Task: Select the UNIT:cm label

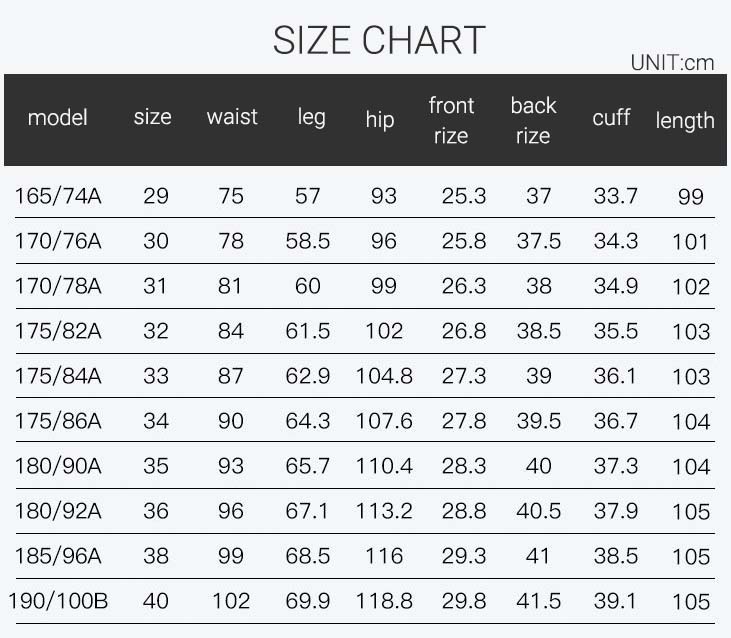Action: click(x=672, y=63)
